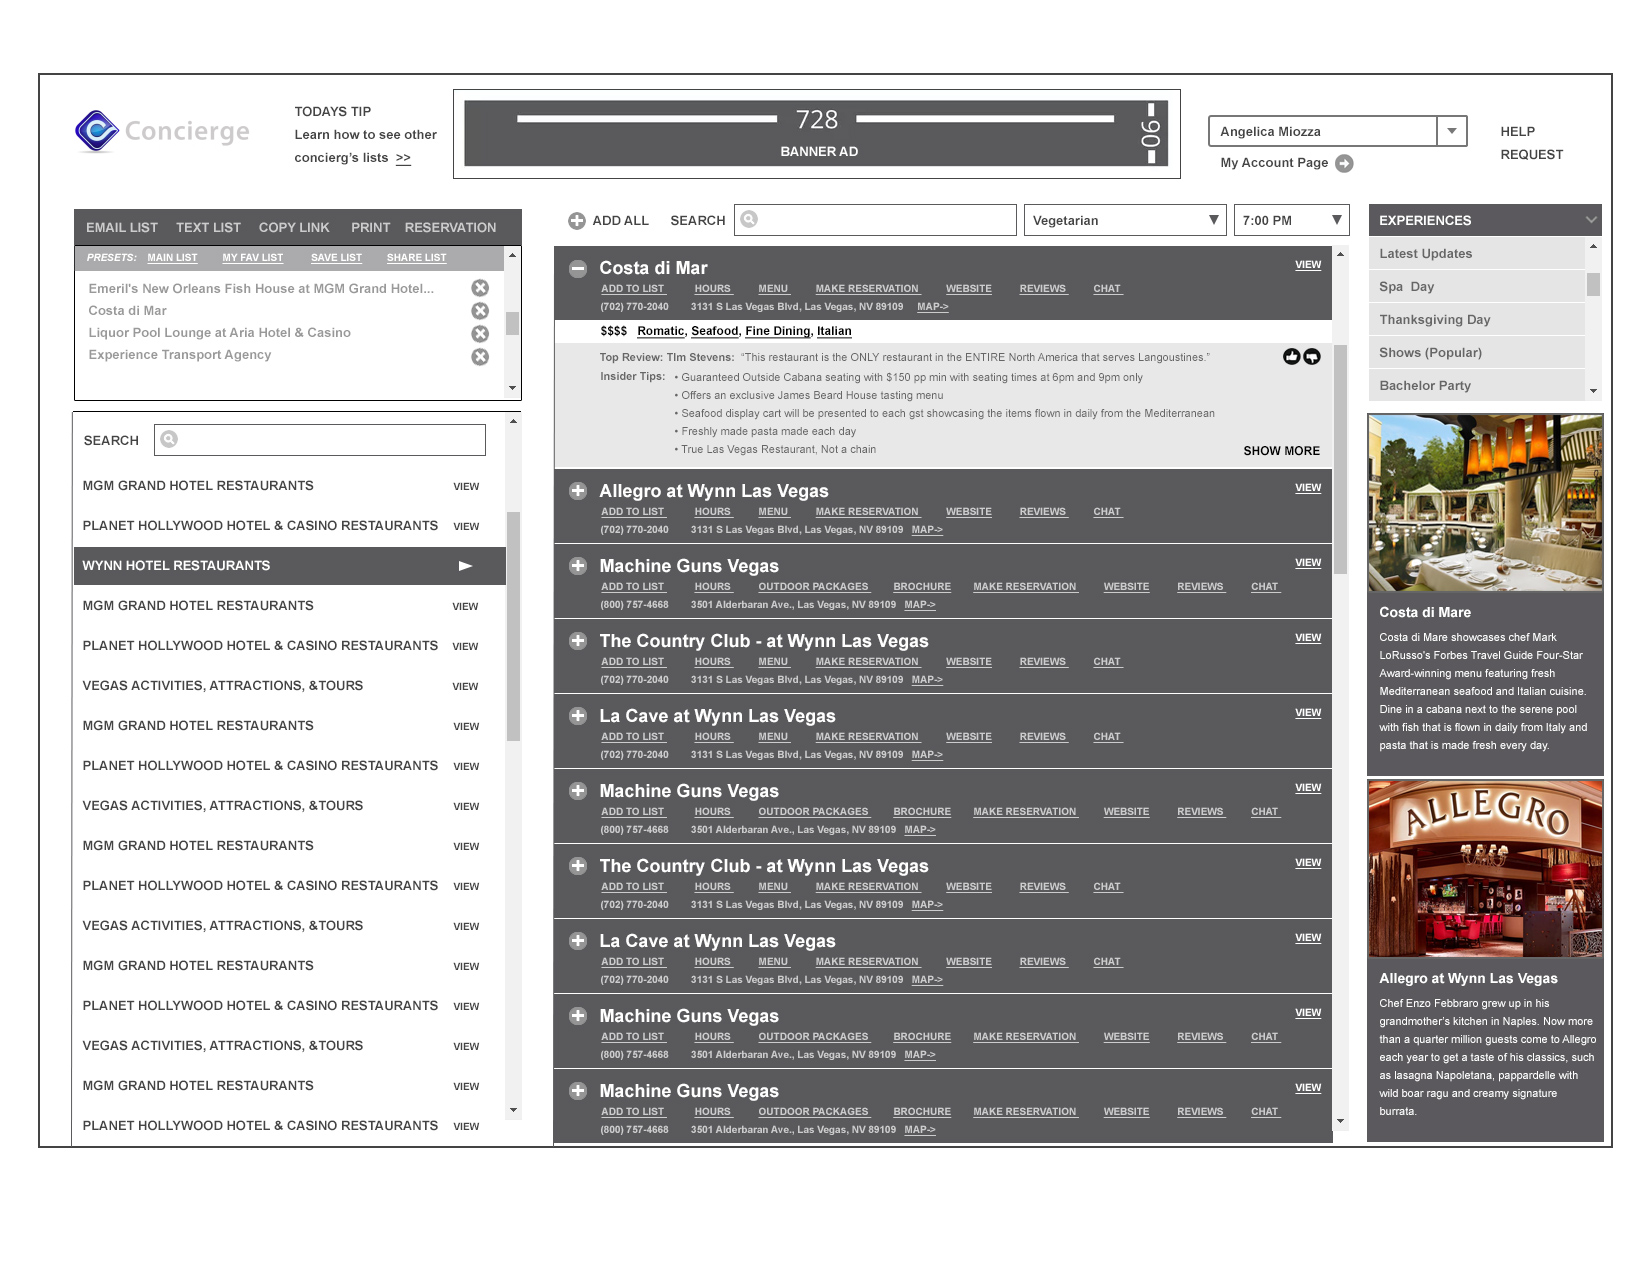
Task: Click thumbs up on Costa di Mar review
Action: tap(1291, 357)
